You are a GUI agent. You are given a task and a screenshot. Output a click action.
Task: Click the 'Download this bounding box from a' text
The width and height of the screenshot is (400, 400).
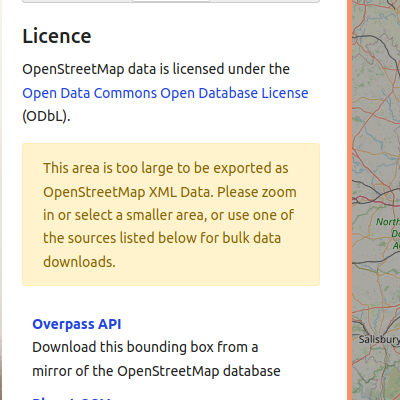click(x=145, y=347)
